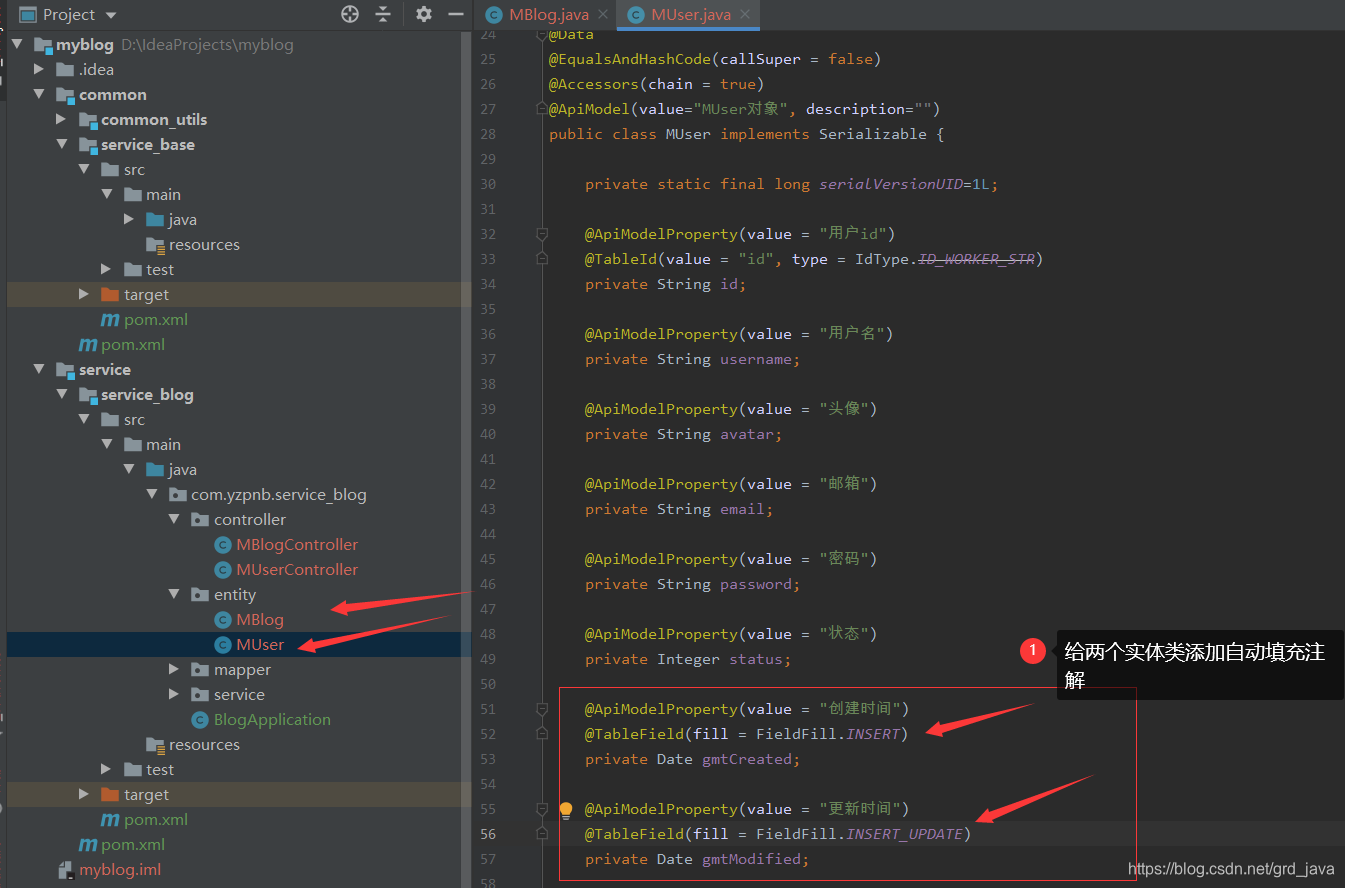The image size is (1345, 888).
Task: Click the service_base module folder icon
Action: pos(88,145)
